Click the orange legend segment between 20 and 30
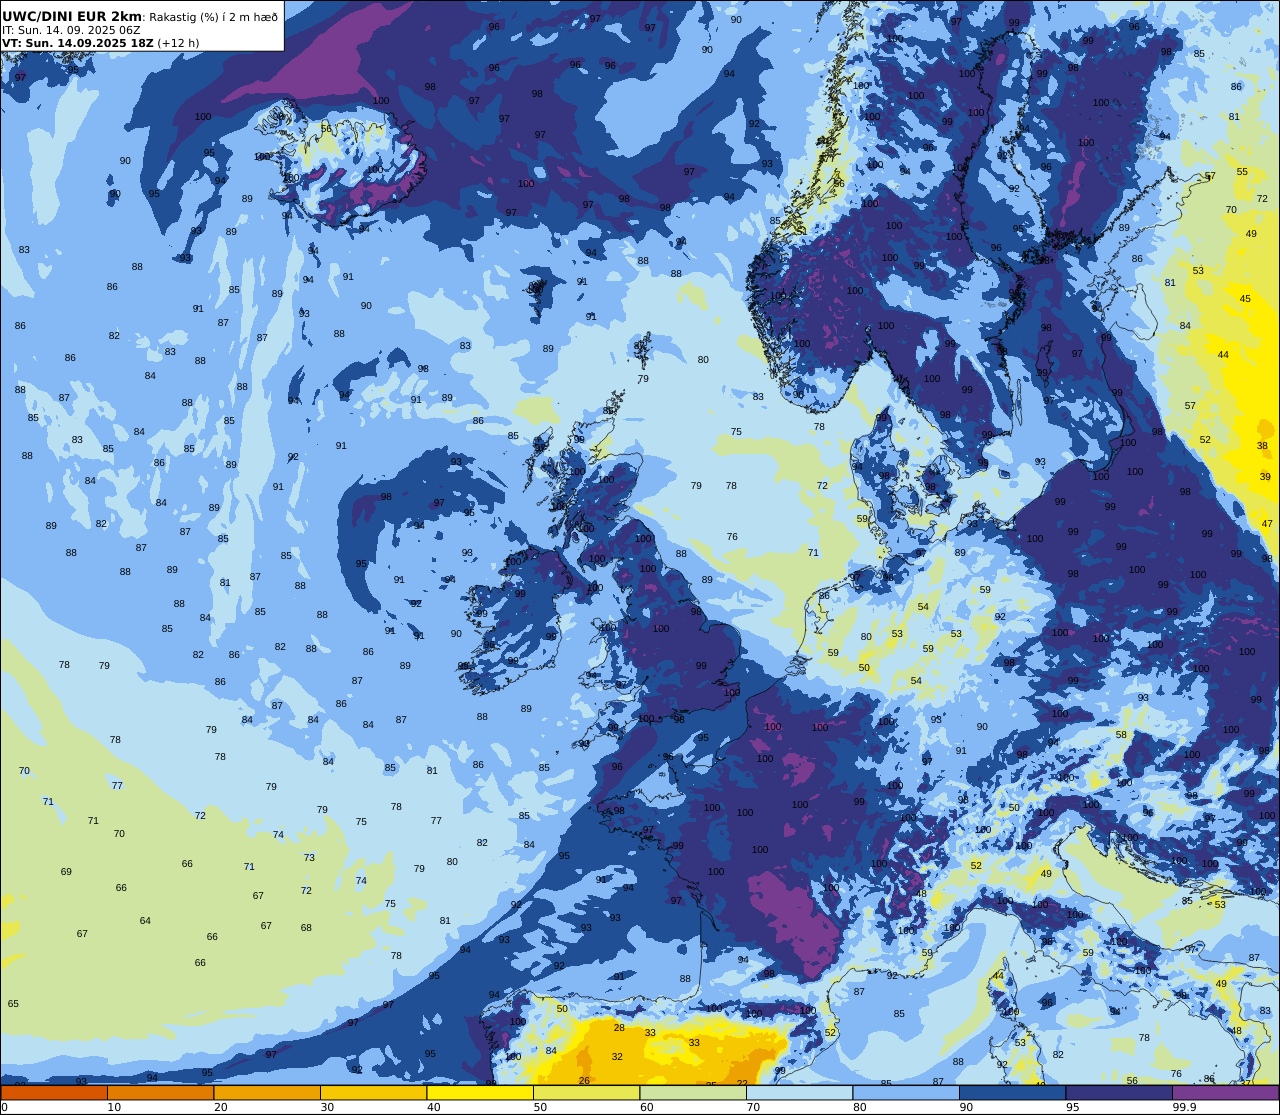This screenshot has height=1115, width=1280. (267, 1092)
